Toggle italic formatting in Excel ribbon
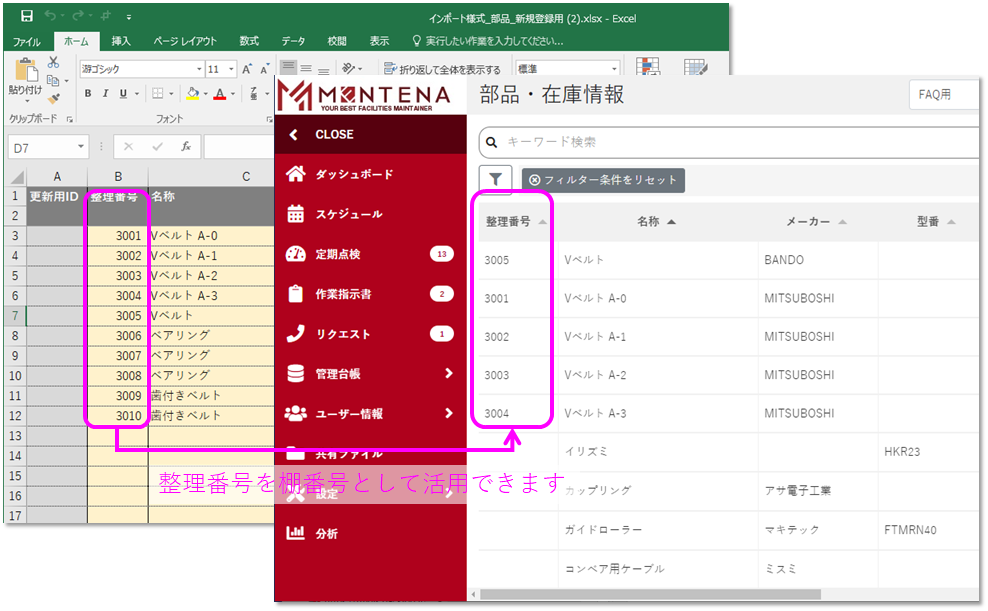 tap(106, 94)
